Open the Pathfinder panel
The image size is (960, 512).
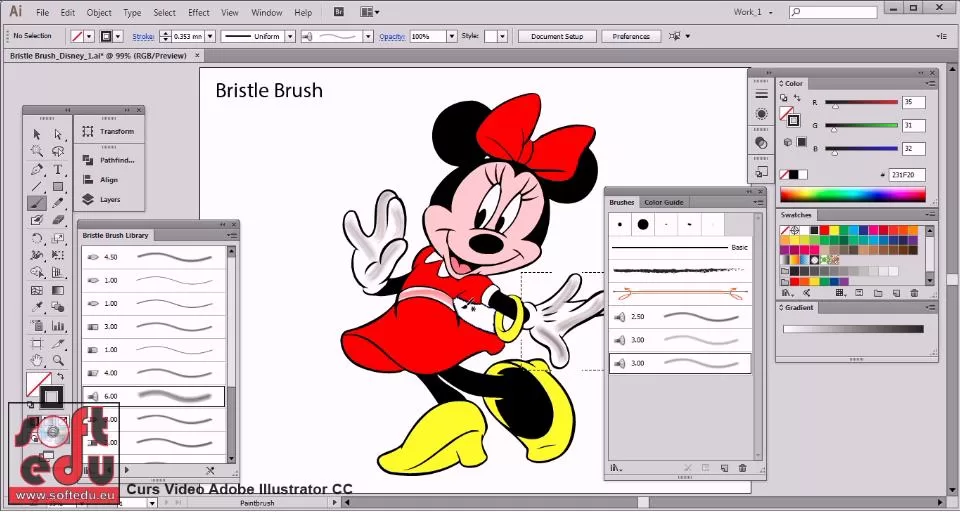click(x=109, y=160)
